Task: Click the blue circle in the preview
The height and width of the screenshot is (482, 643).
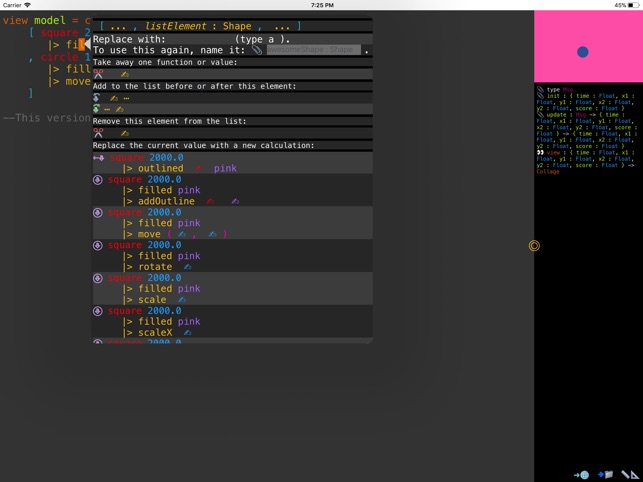Action: [x=582, y=52]
